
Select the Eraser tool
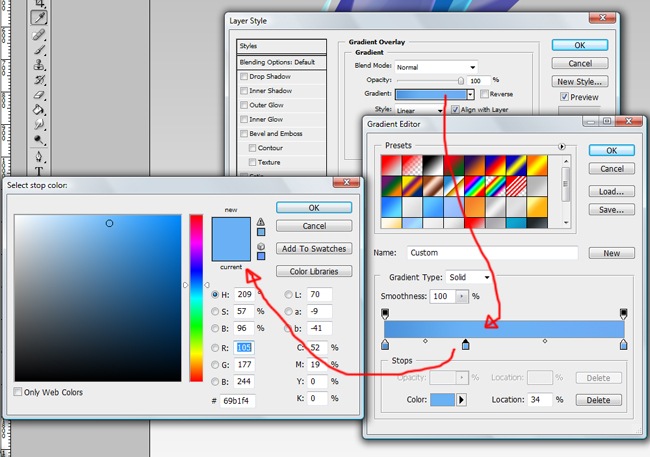(40, 94)
